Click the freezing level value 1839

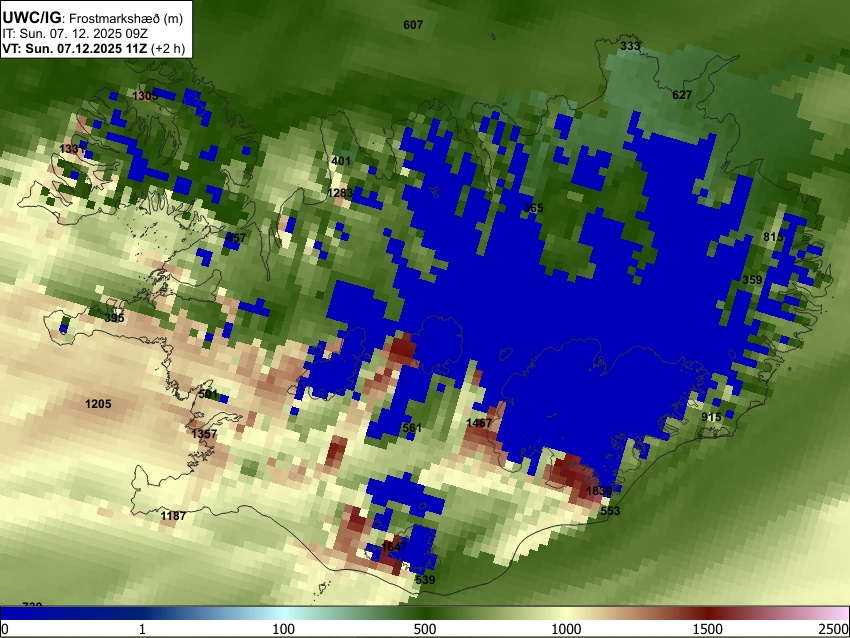coord(600,491)
